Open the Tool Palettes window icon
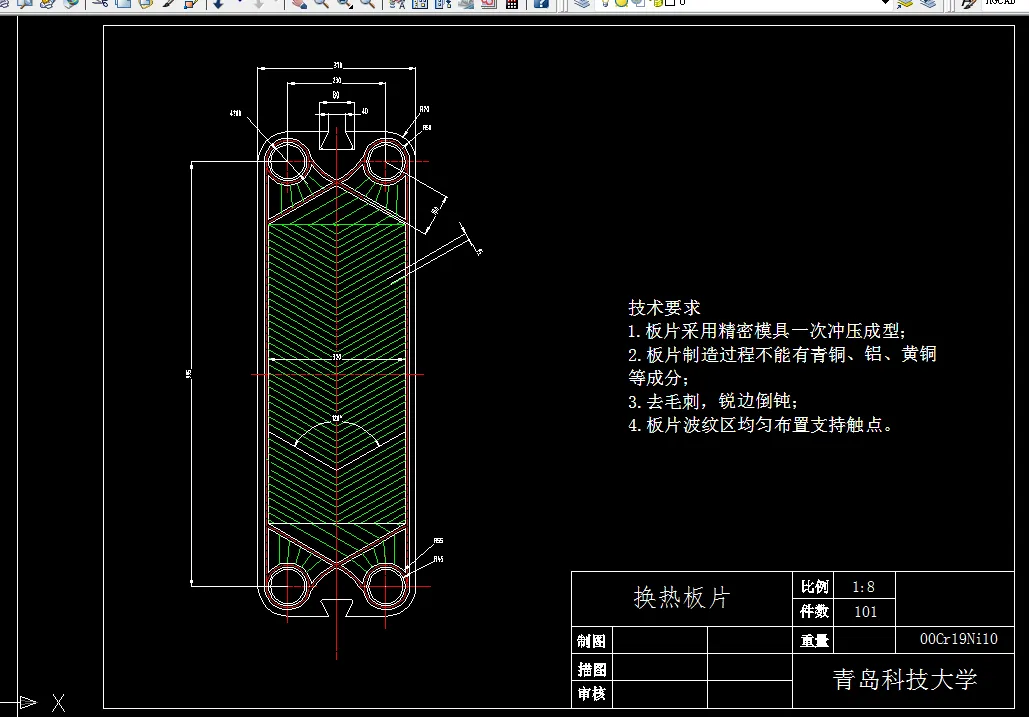This screenshot has height=717, width=1029. pyautogui.click(x=443, y=3)
